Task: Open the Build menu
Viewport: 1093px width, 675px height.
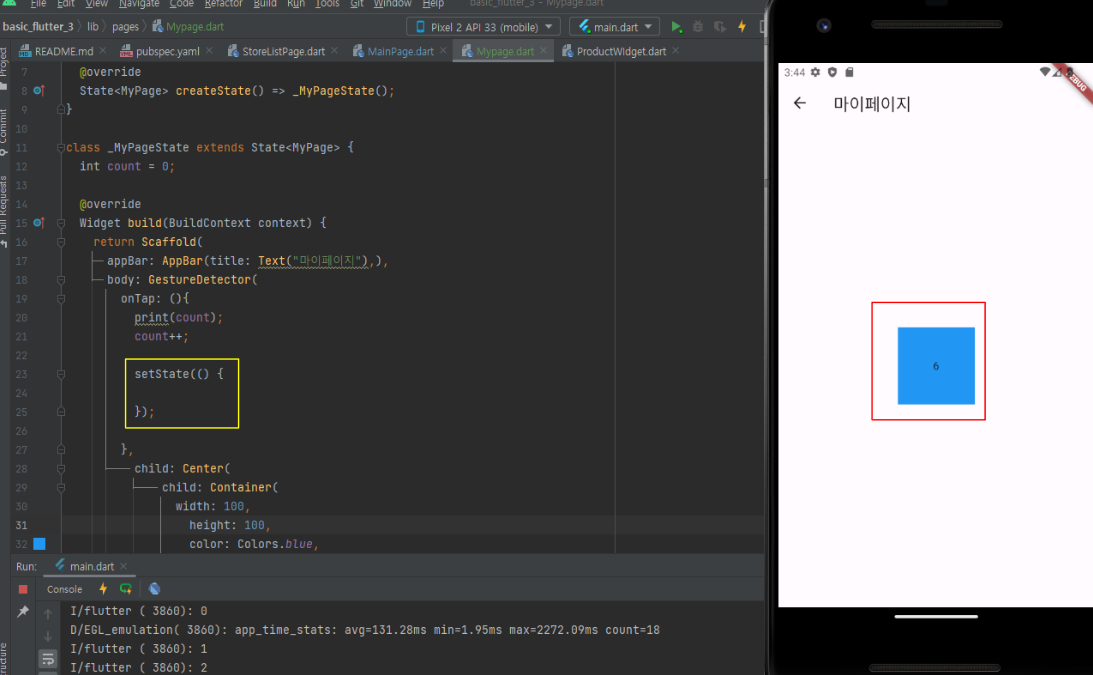Action: click(265, 3)
